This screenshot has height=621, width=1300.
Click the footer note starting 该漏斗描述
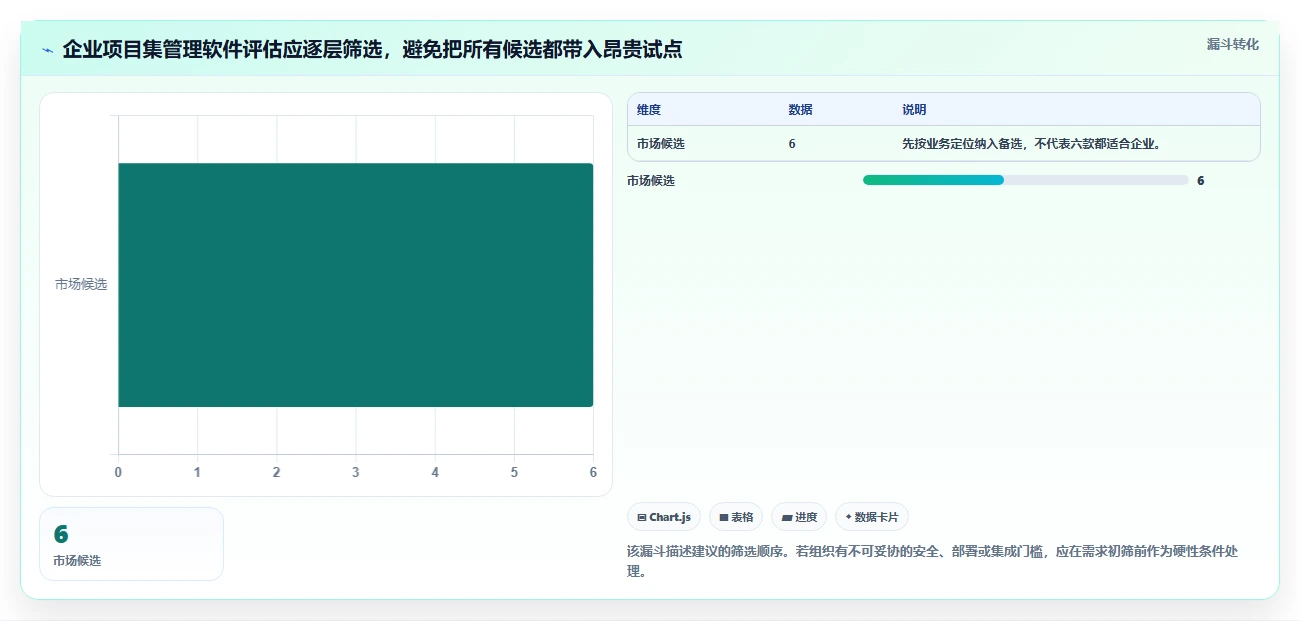(x=932, y=561)
